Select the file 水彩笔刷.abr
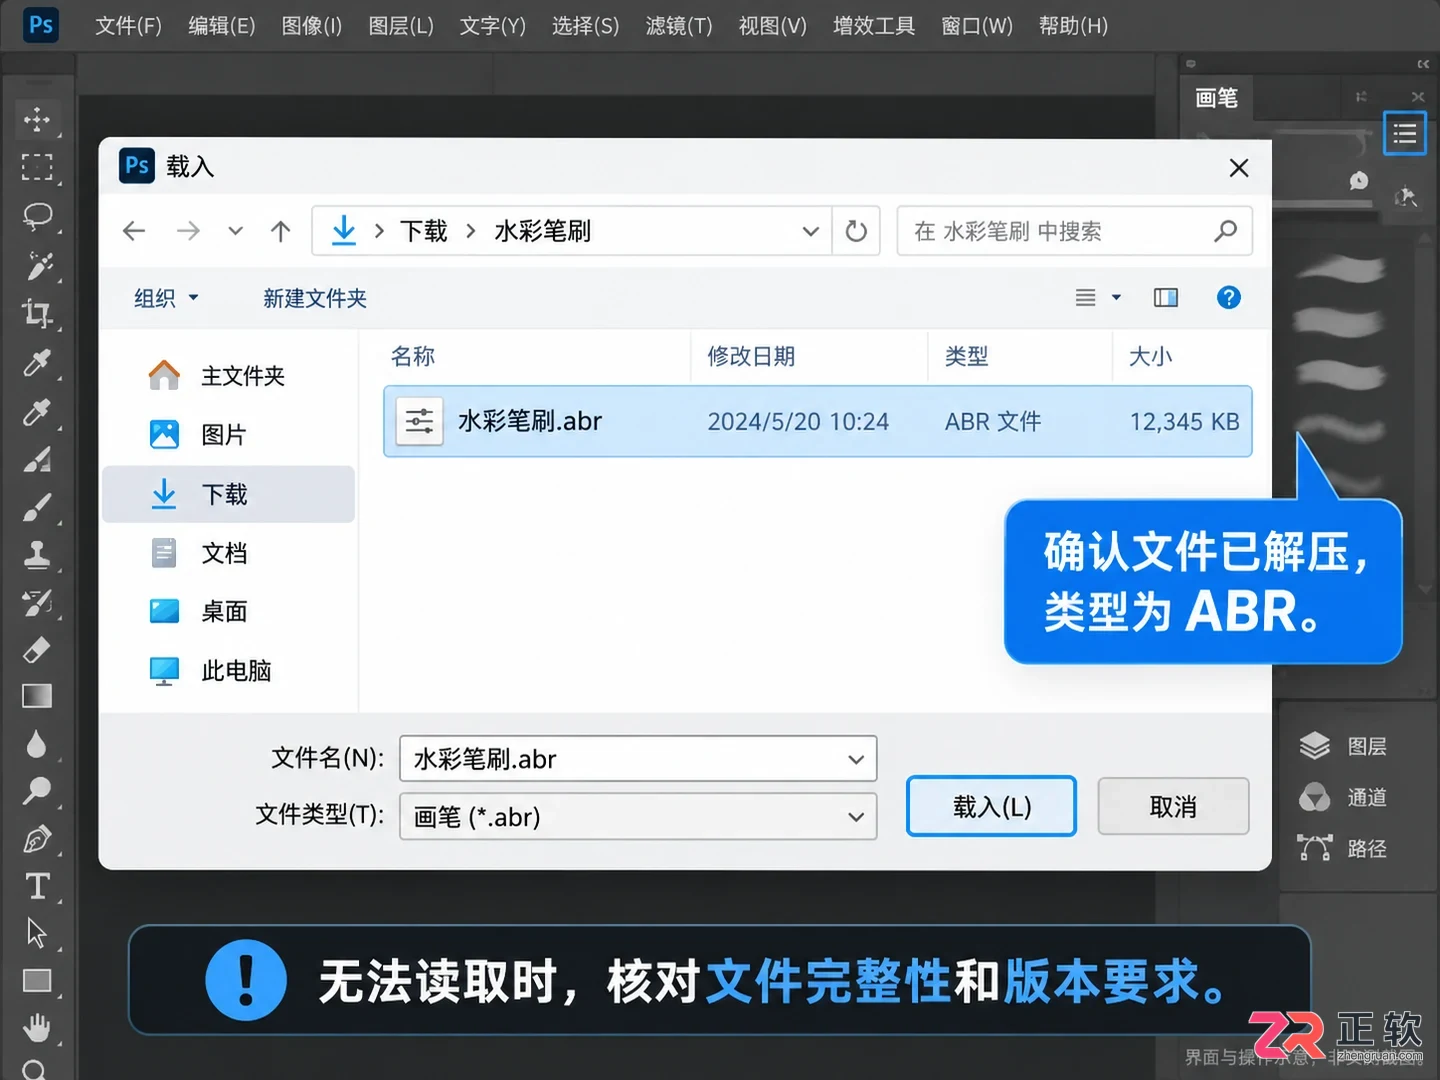 click(818, 421)
